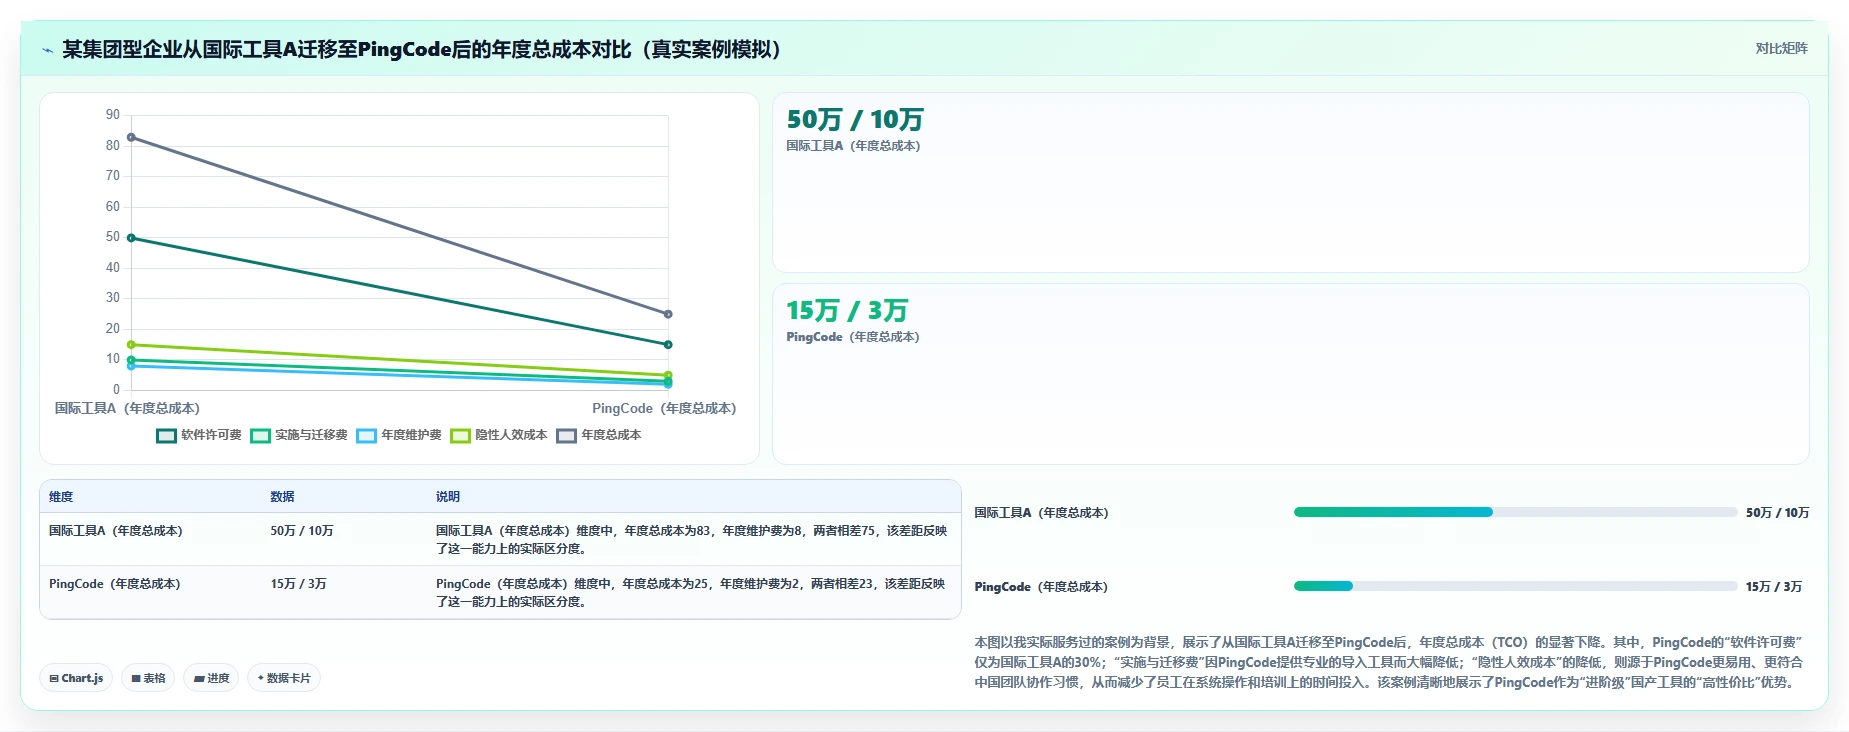Click the 对比矩阵 tag in the header
The height and width of the screenshot is (732, 1849).
[x=1781, y=48]
